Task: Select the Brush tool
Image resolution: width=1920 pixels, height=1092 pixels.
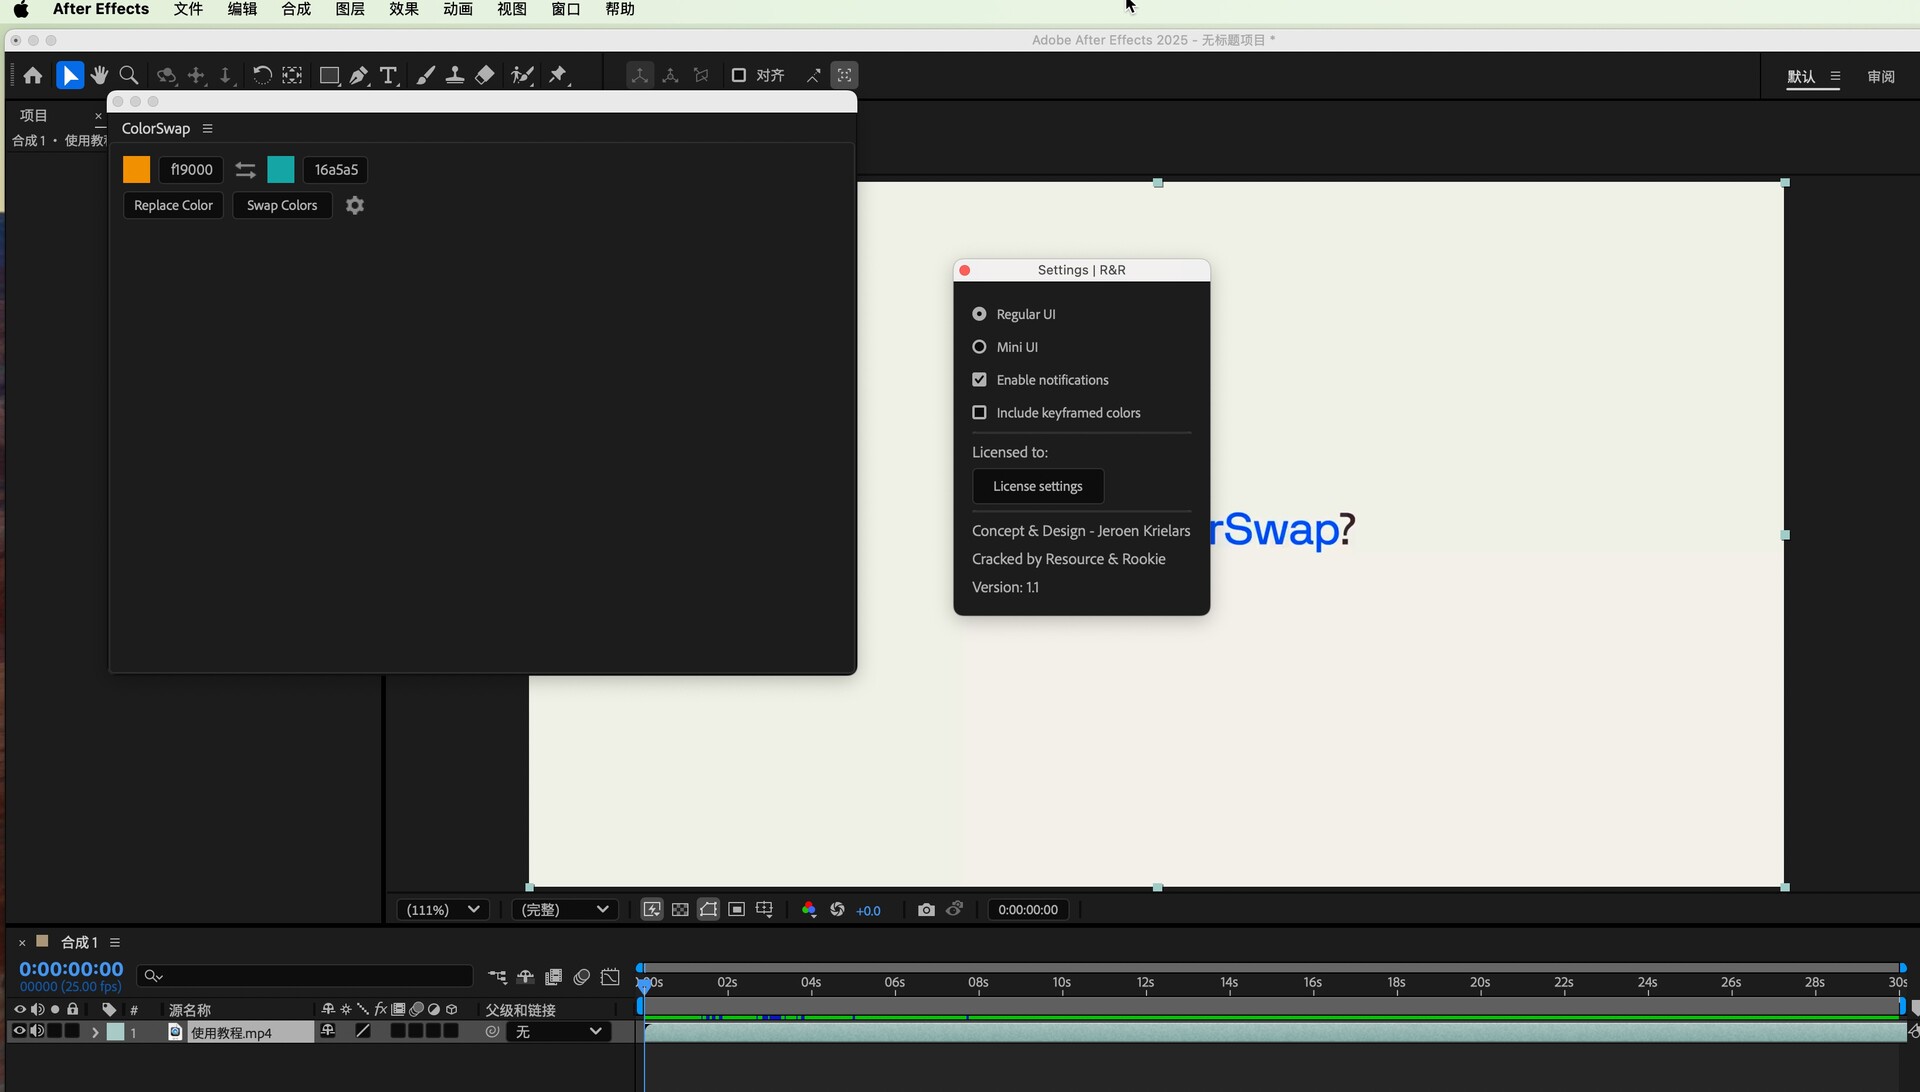Action: point(425,76)
